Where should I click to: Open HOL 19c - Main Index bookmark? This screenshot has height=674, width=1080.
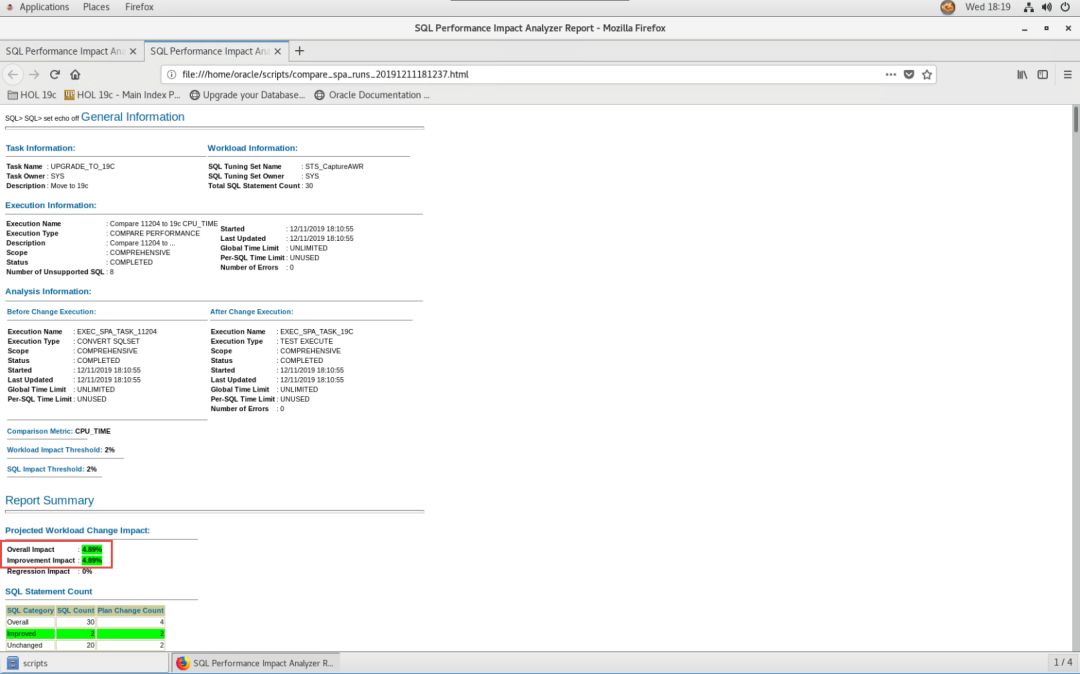[x=122, y=95]
